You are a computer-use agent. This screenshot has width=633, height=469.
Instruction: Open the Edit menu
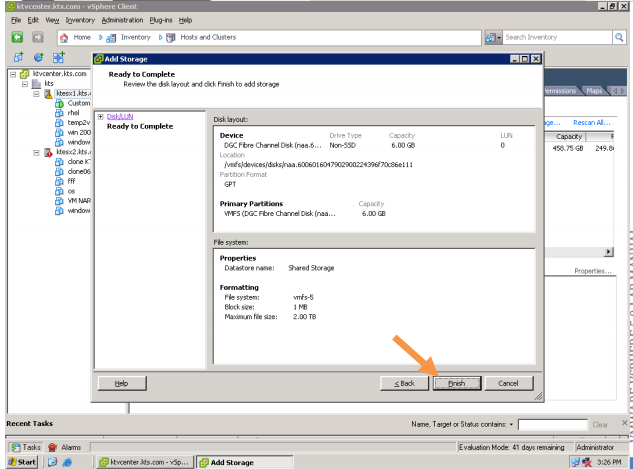(33, 20)
